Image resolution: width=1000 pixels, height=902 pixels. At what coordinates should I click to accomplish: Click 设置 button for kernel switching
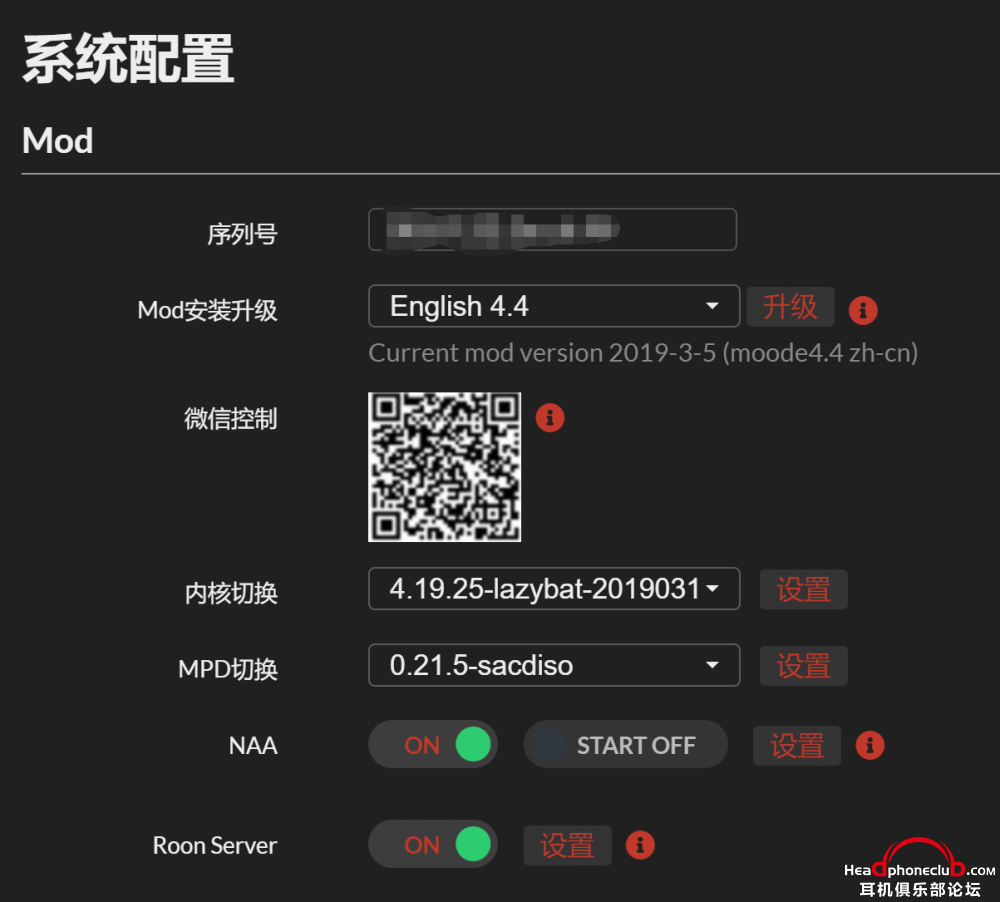coord(803,589)
